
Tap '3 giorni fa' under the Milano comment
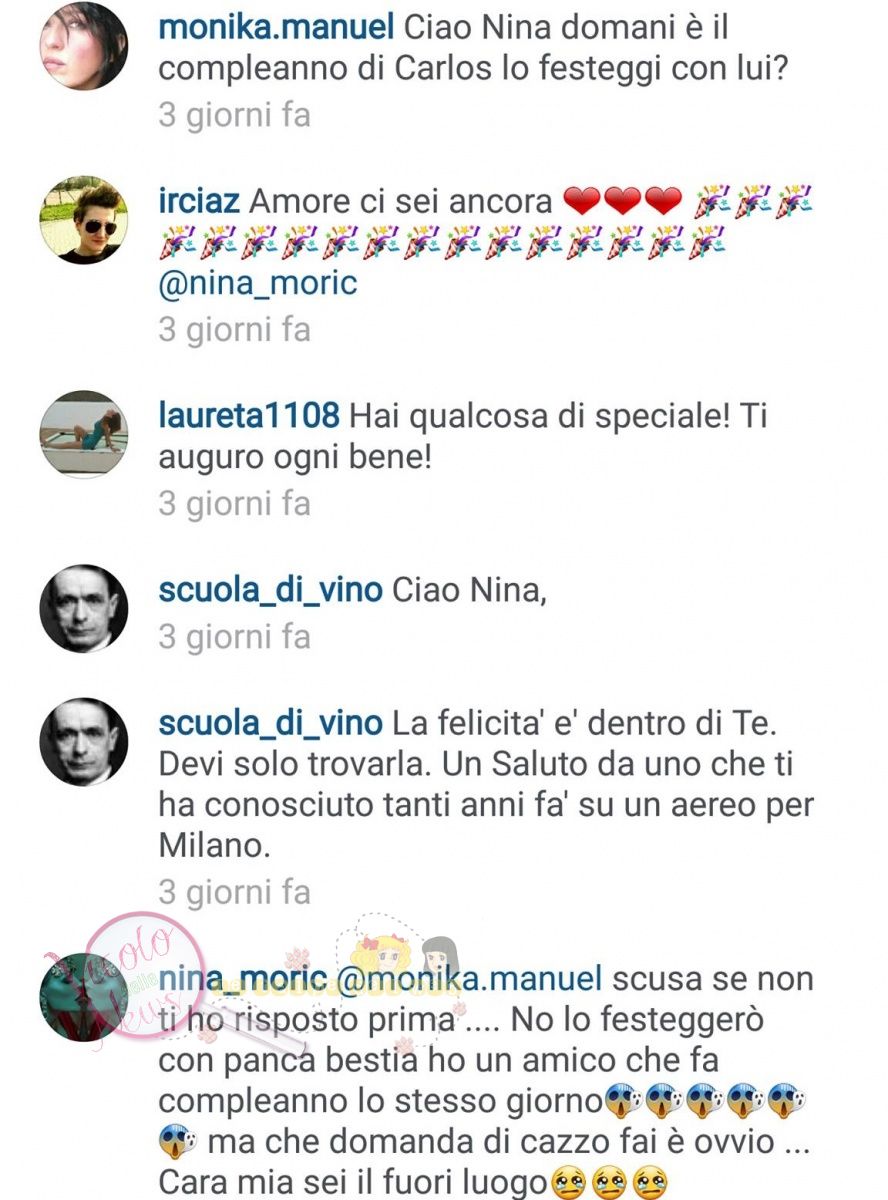(x=235, y=891)
